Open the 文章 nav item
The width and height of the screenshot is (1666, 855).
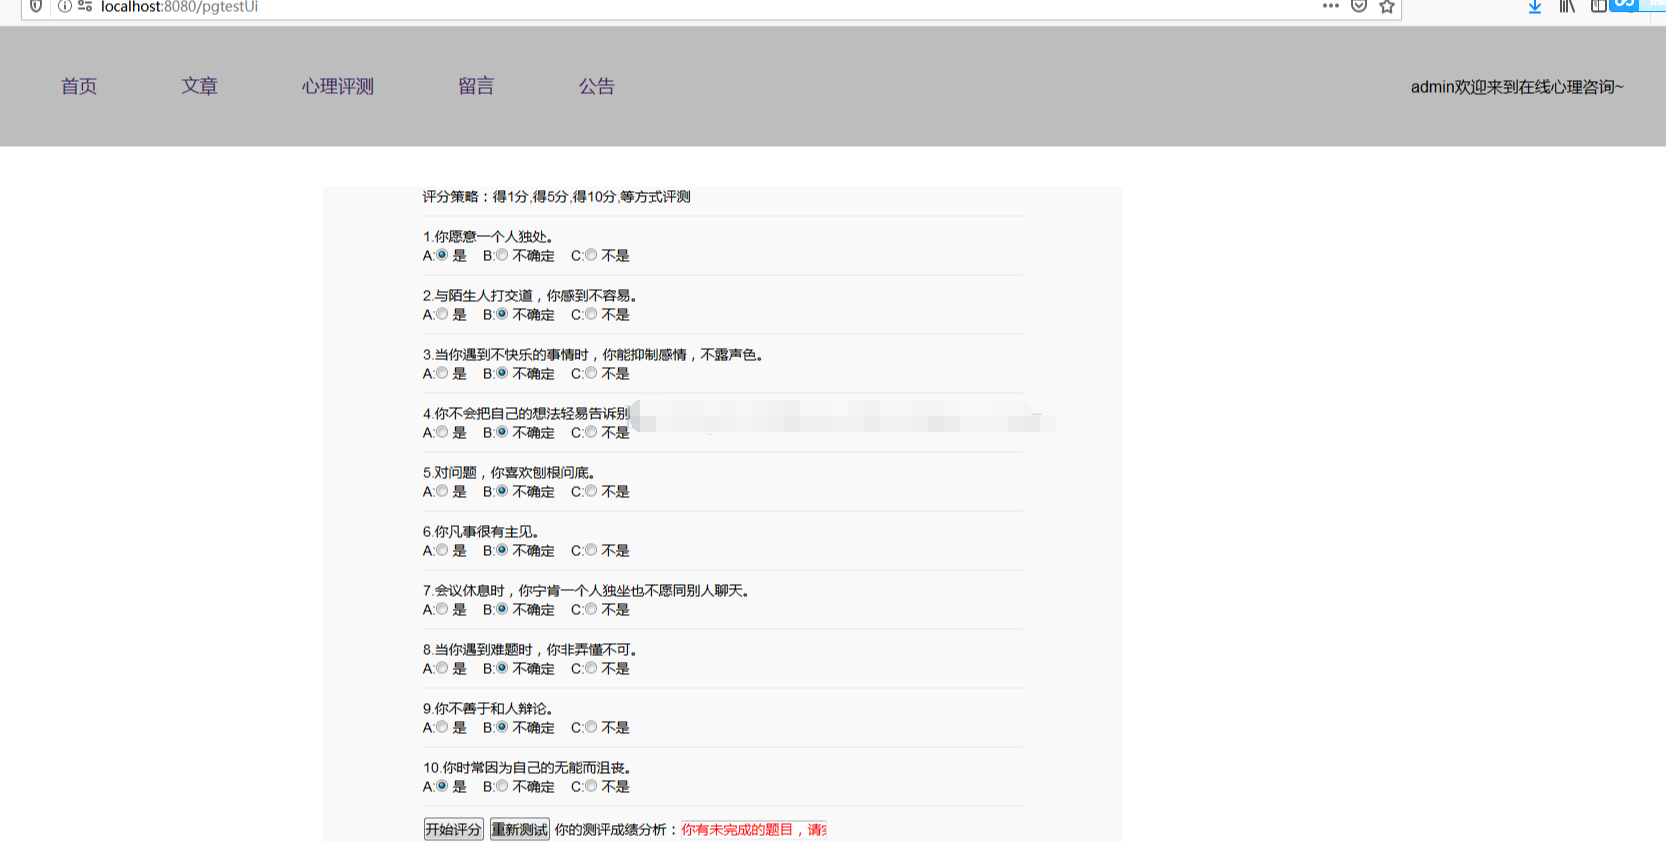pos(199,86)
